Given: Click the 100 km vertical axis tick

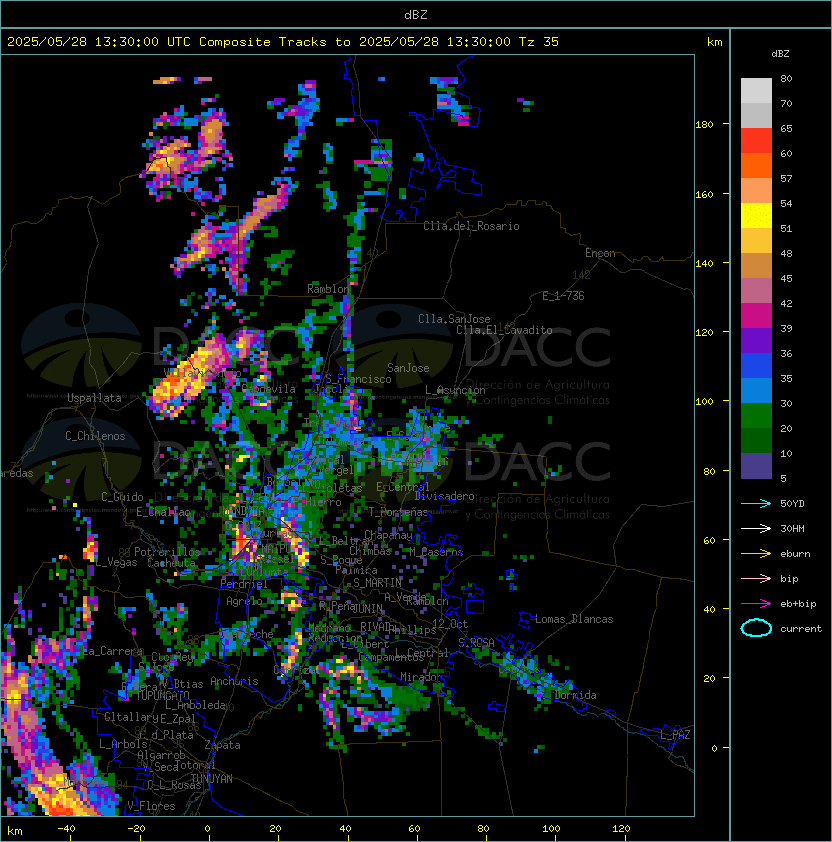Looking at the screenshot, I should [x=704, y=402].
